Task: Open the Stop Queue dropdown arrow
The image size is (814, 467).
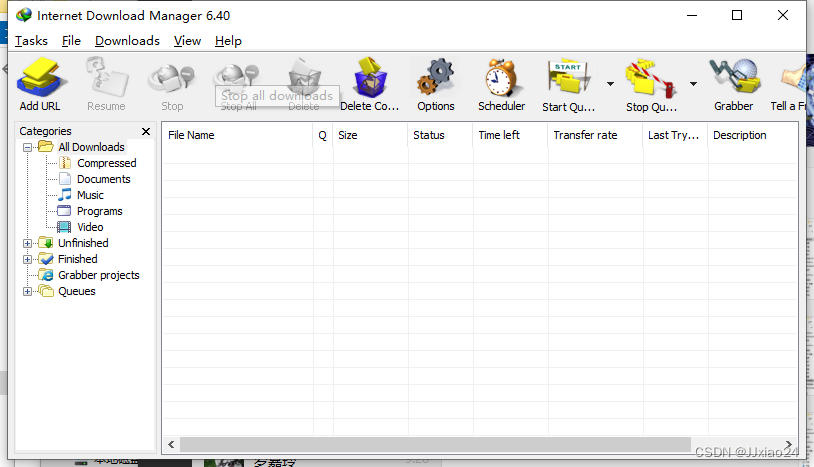Action: click(x=693, y=84)
